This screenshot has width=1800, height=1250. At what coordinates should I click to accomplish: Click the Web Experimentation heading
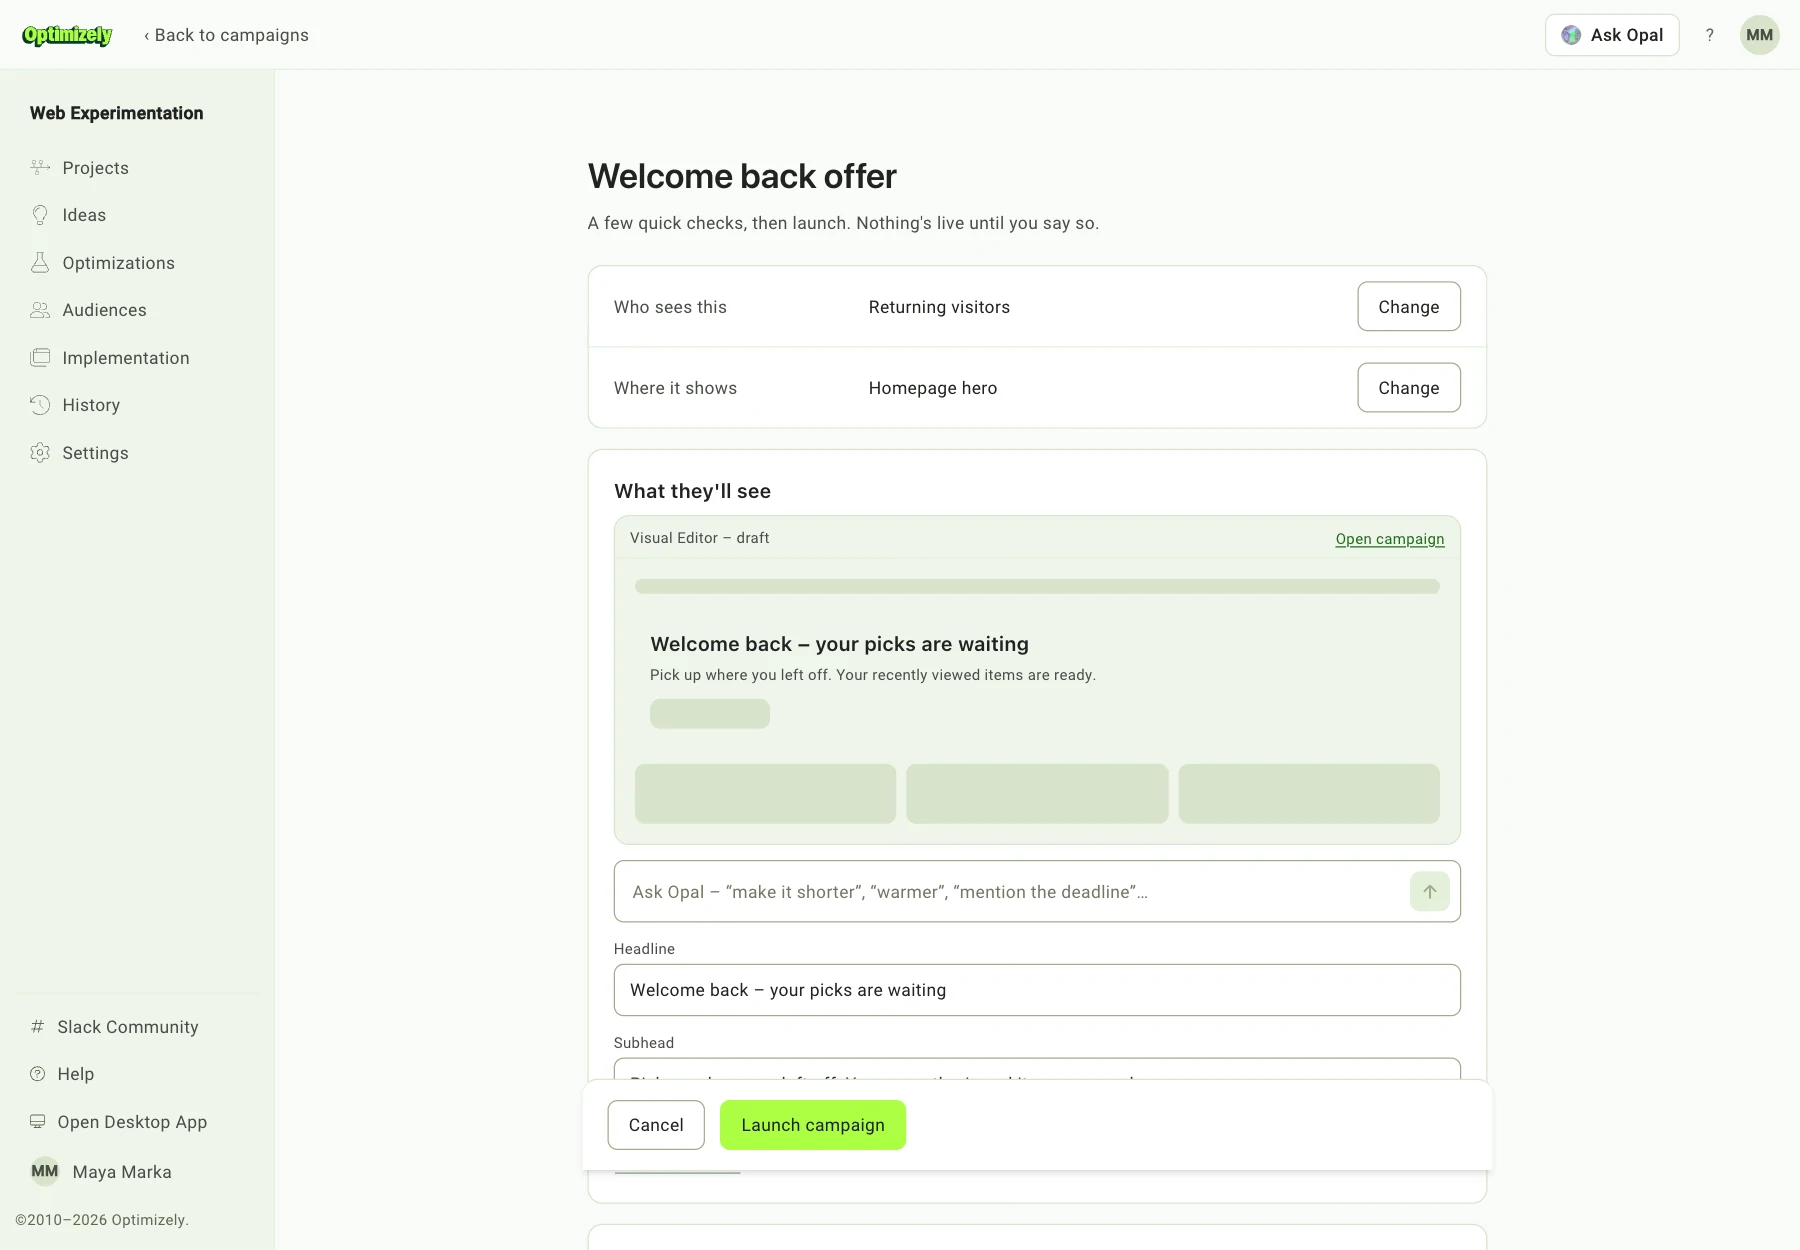(x=116, y=113)
